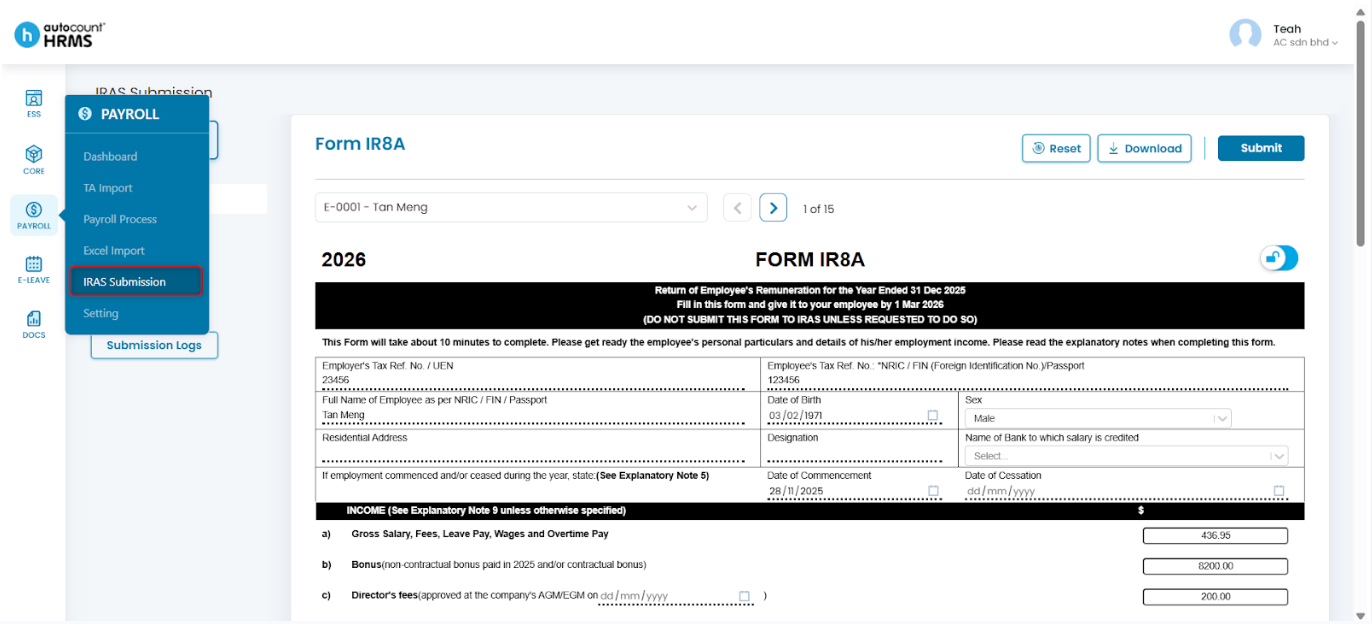Click the Employer's Tax Ref No. field 23456
The image size is (1372, 624).
[533, 381]
